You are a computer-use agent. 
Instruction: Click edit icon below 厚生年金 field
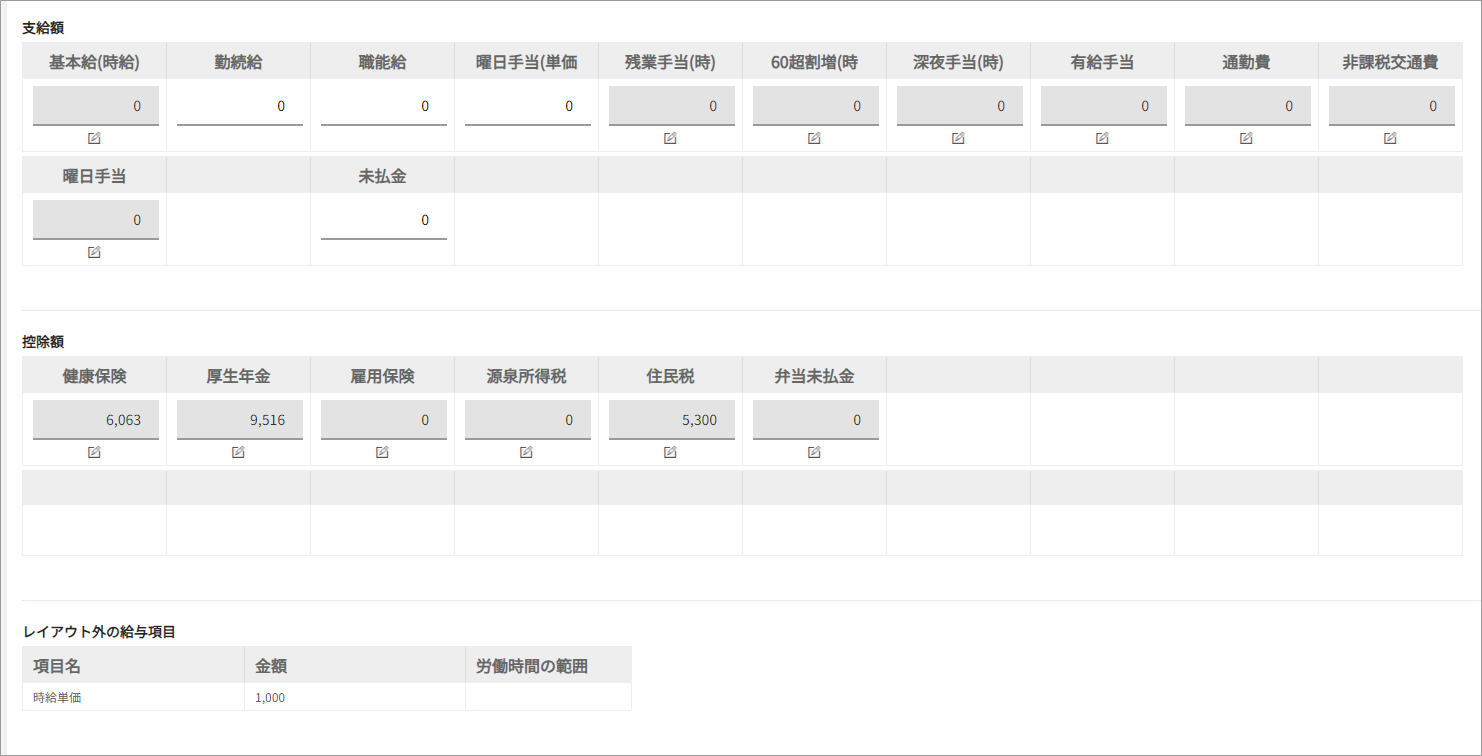[x=238, y=452]
